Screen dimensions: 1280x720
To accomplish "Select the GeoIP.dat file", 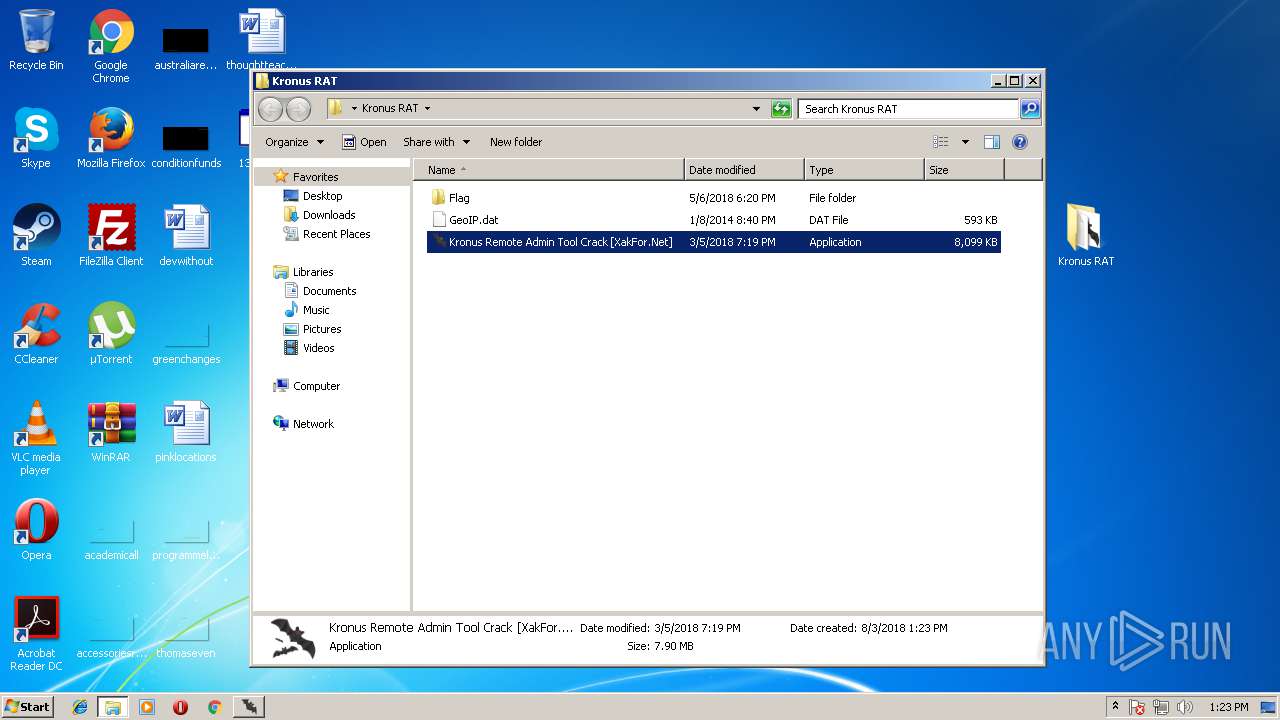I will pyautogui.click(x=714, y=220).
